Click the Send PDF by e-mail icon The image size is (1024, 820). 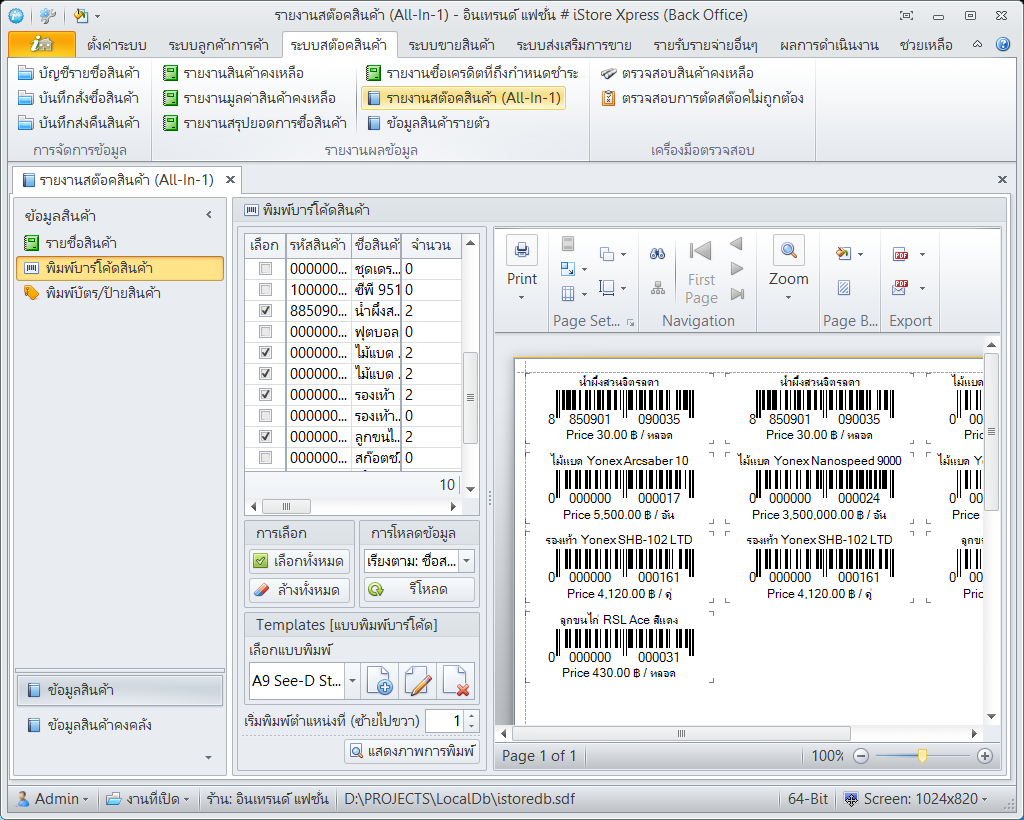[x=900, y=287]
